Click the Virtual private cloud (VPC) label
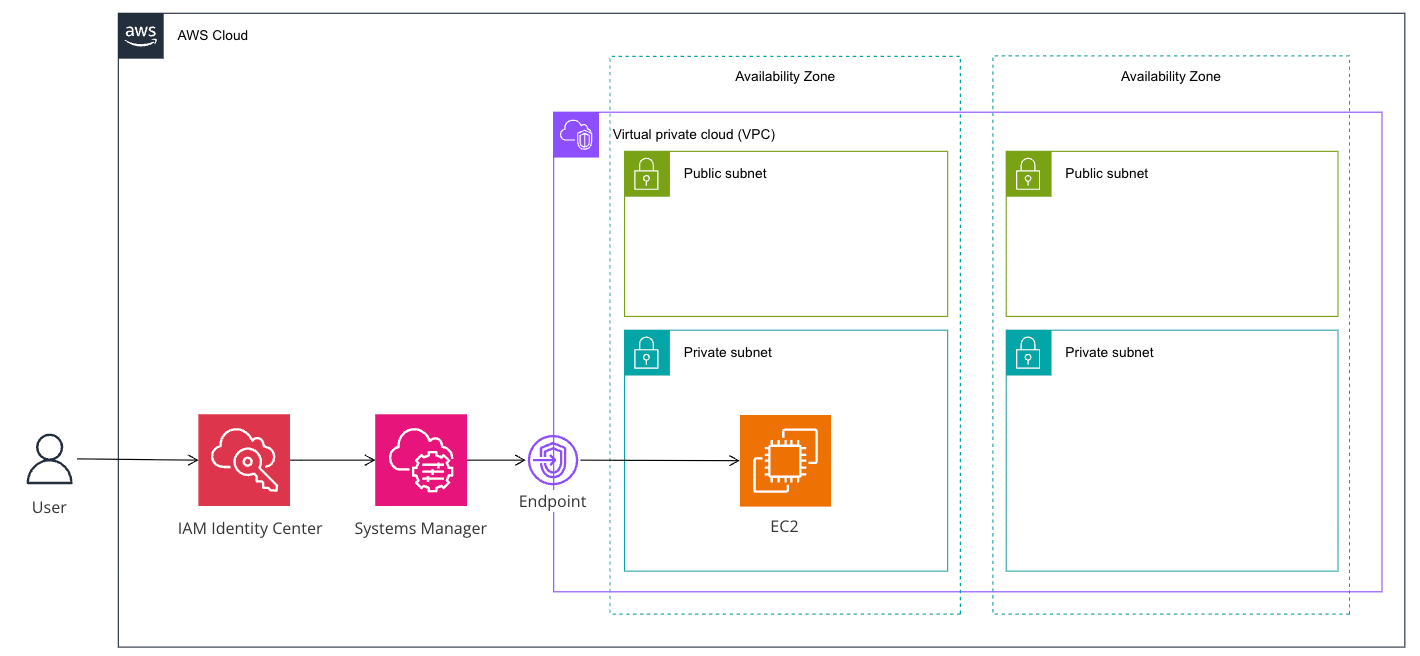This screenshot has height=656, width=1420. click(x=694, y=134)
